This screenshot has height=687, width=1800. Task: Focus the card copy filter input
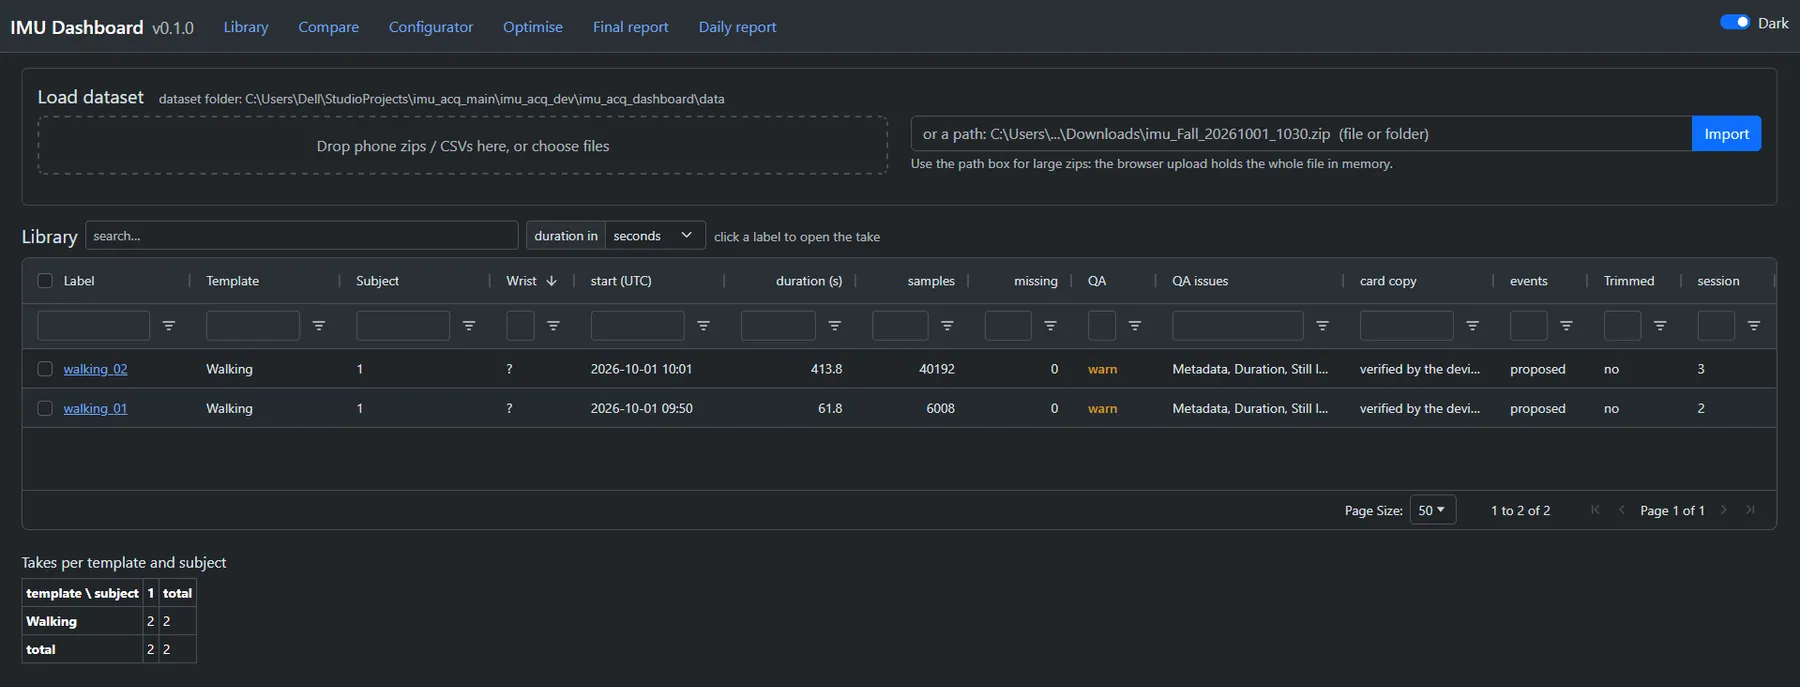(x=1406, y=326)
